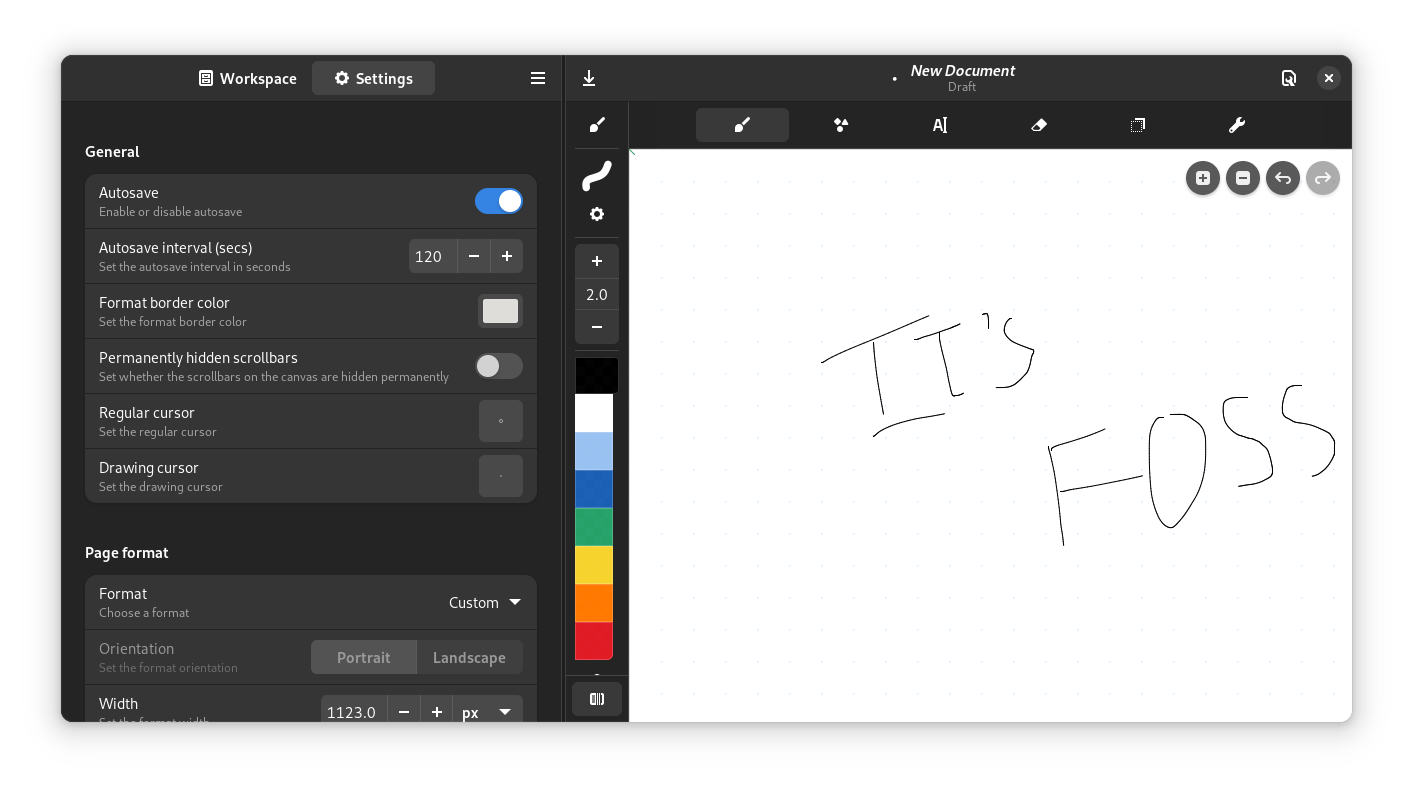This screenshot has width=1413, height=789.
Task: Select the Shaper tool
Action: point(841,125)
